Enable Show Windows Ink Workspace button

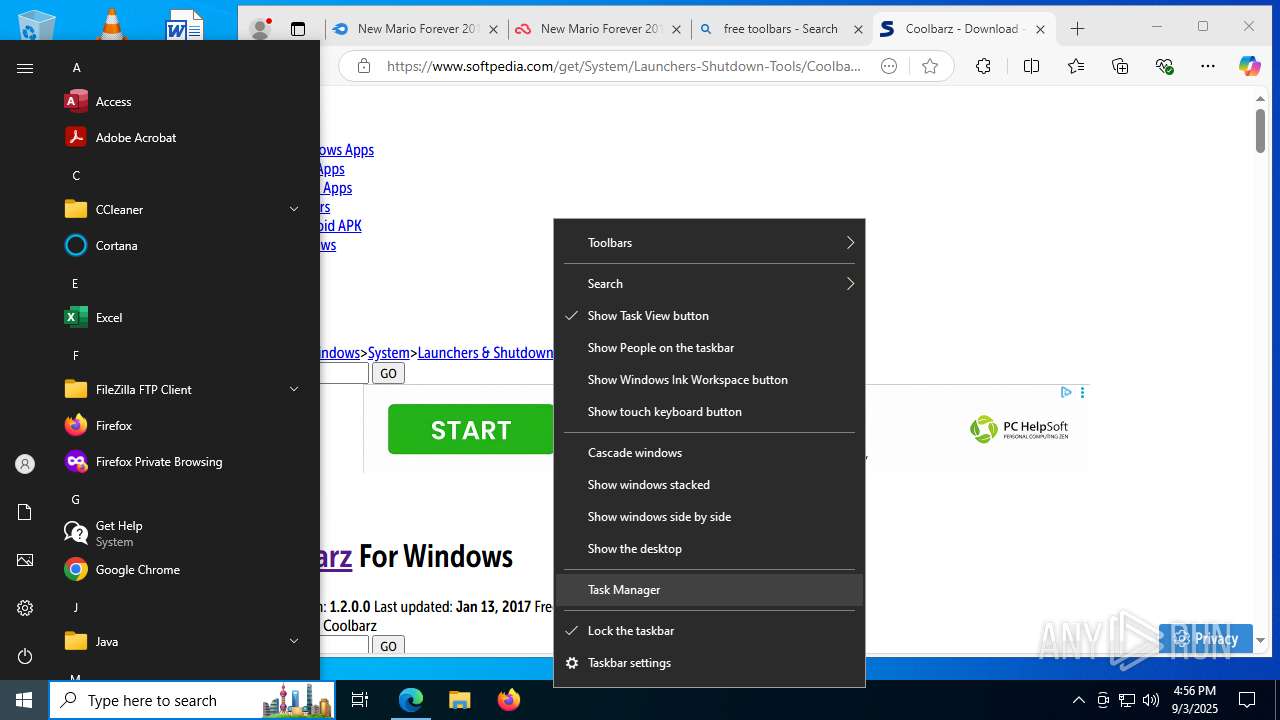pos(709,379)
